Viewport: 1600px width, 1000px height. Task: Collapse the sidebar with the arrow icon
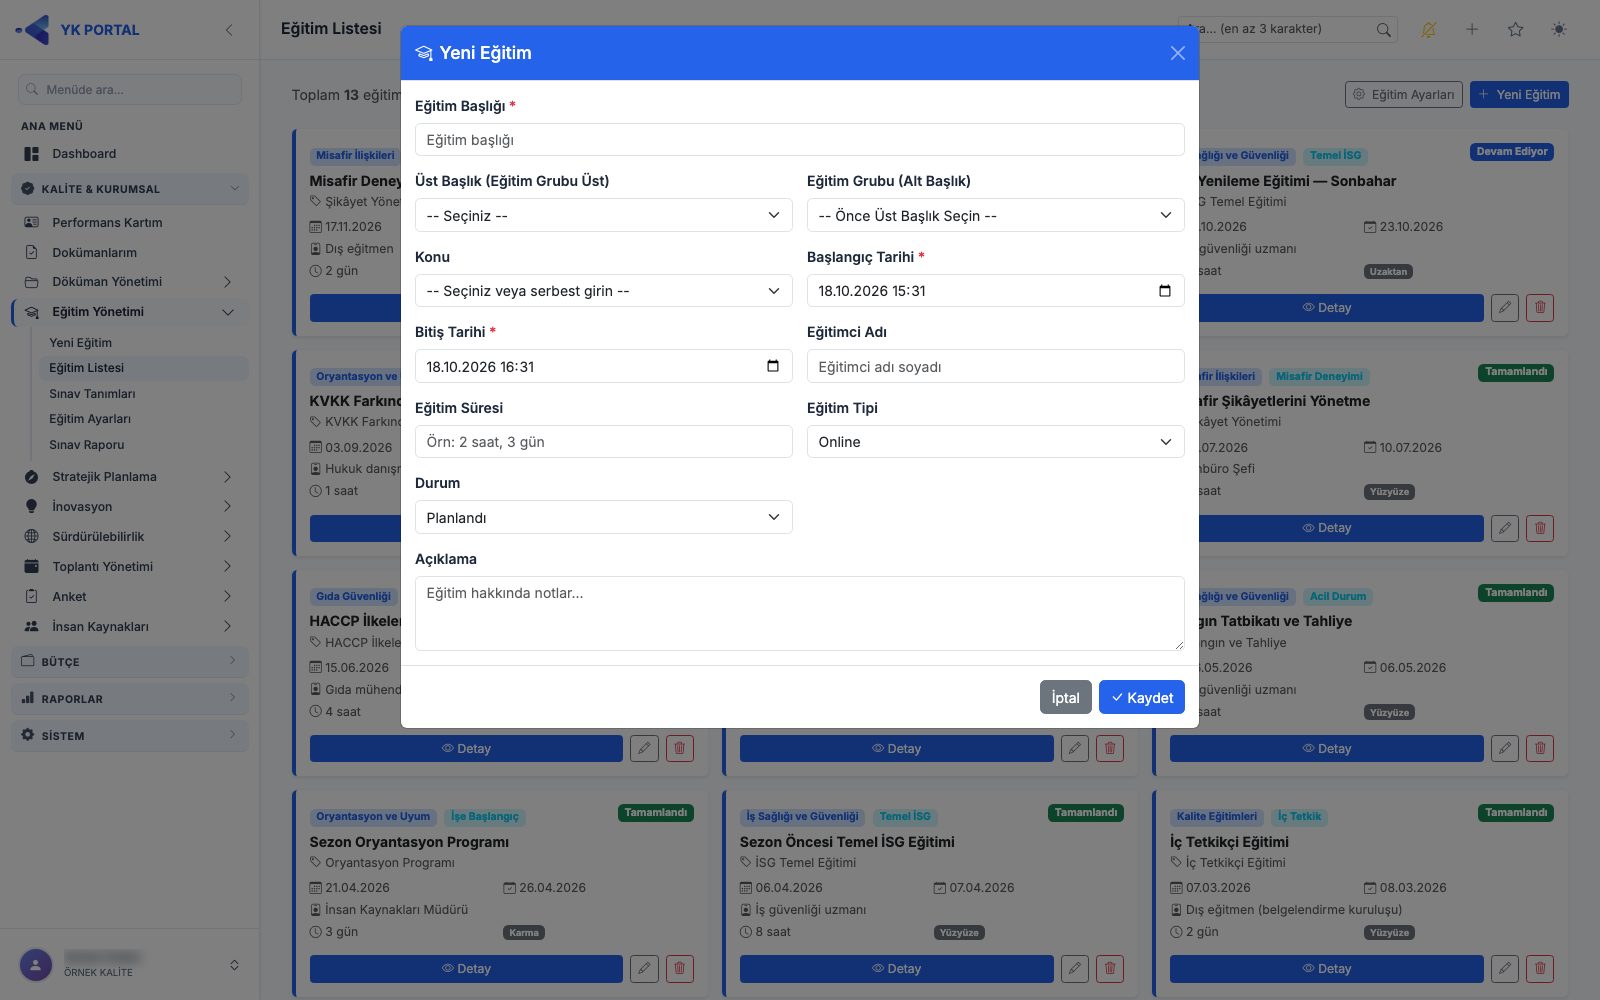(x=229, y=30)
